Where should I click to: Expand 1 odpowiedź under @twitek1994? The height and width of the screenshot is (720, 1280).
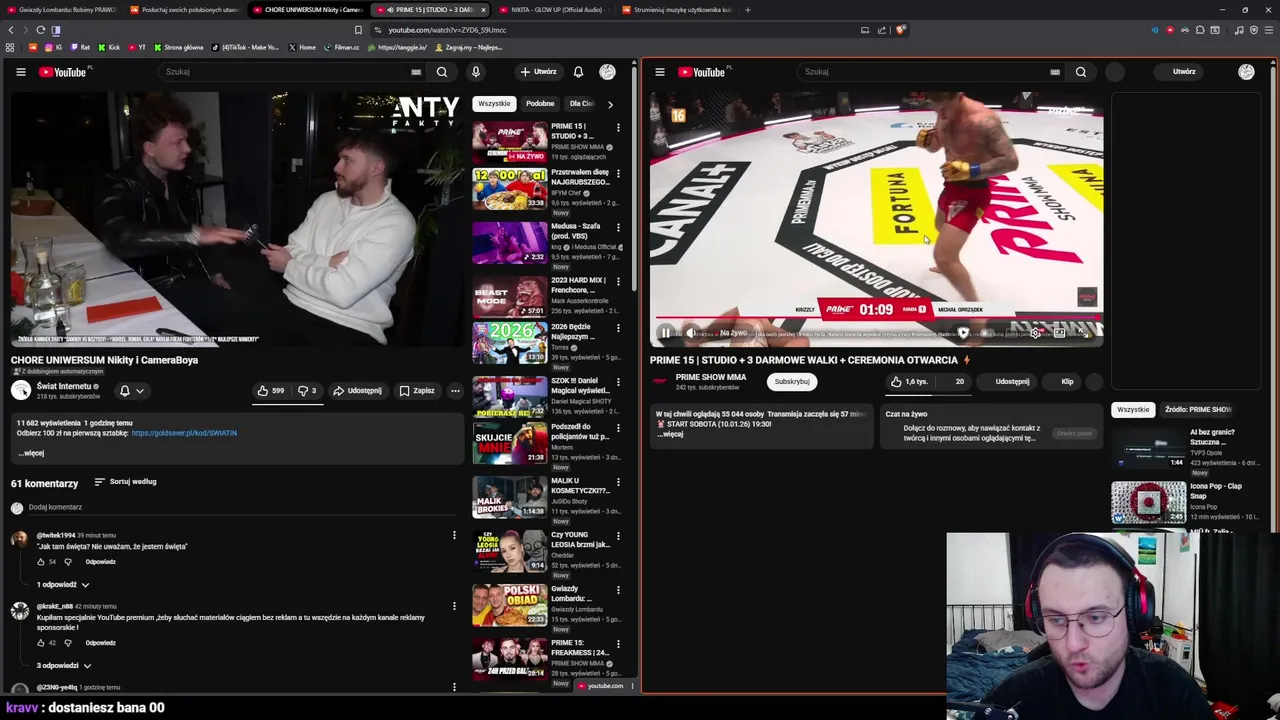coord(63,585)
